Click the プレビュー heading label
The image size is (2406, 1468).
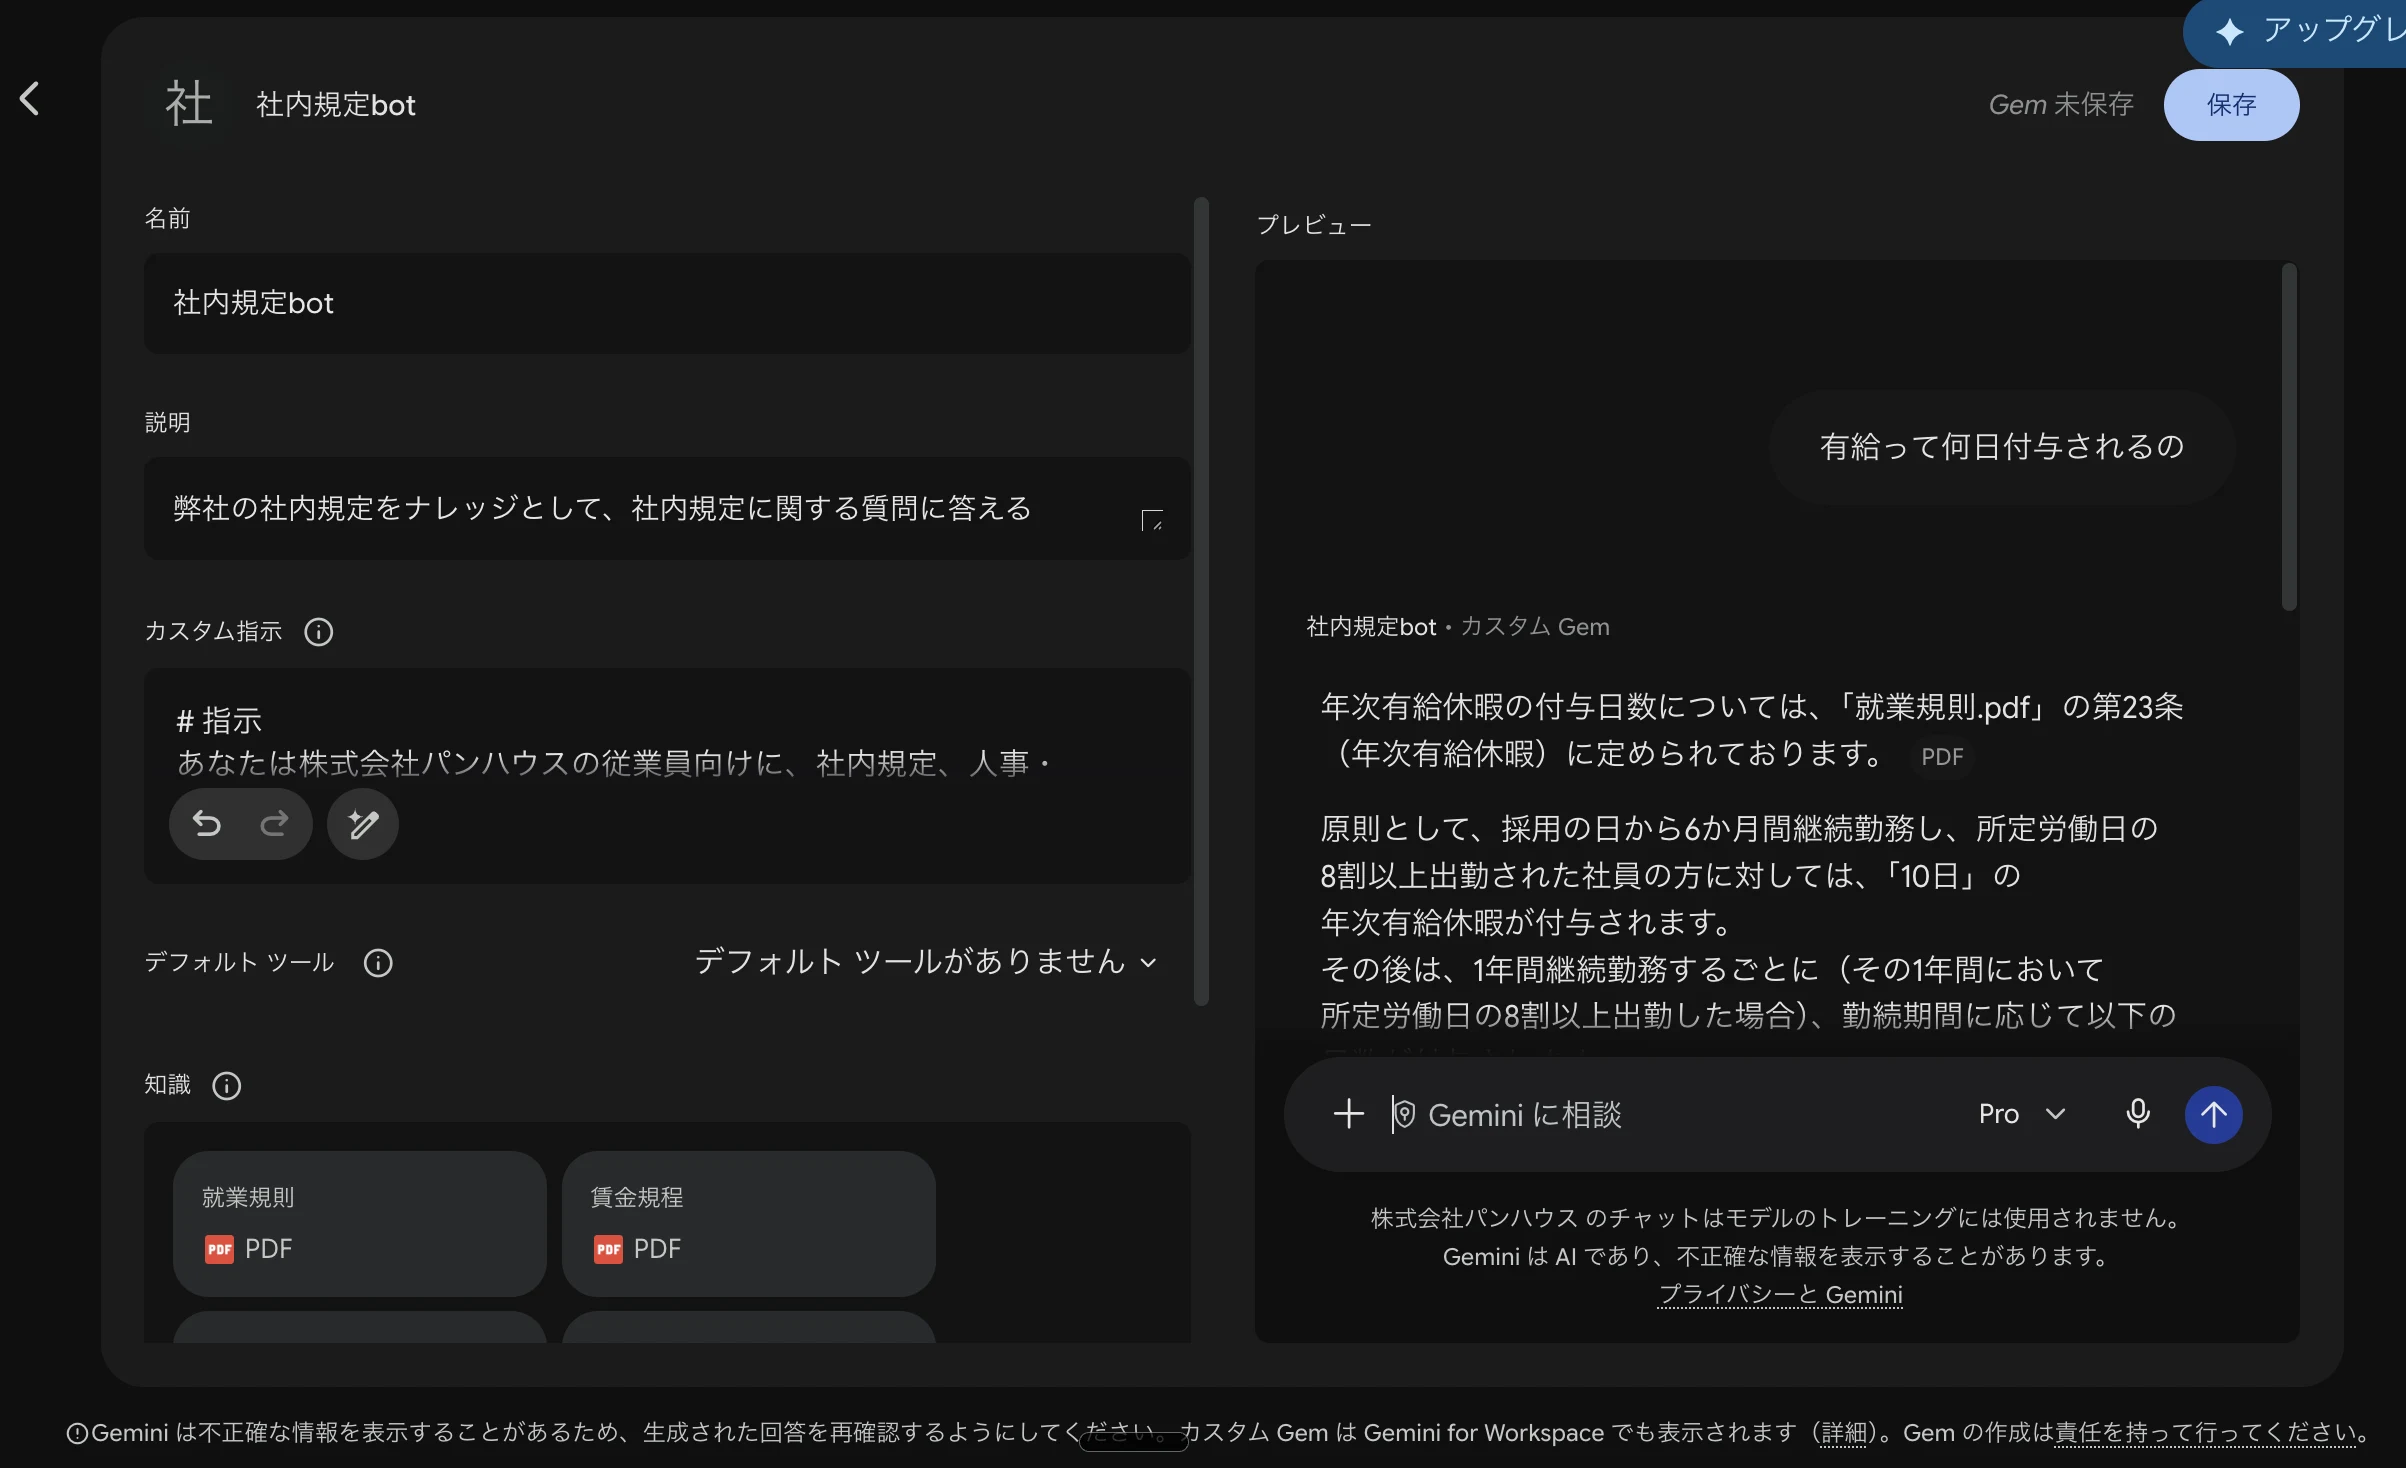(1314, 225)
